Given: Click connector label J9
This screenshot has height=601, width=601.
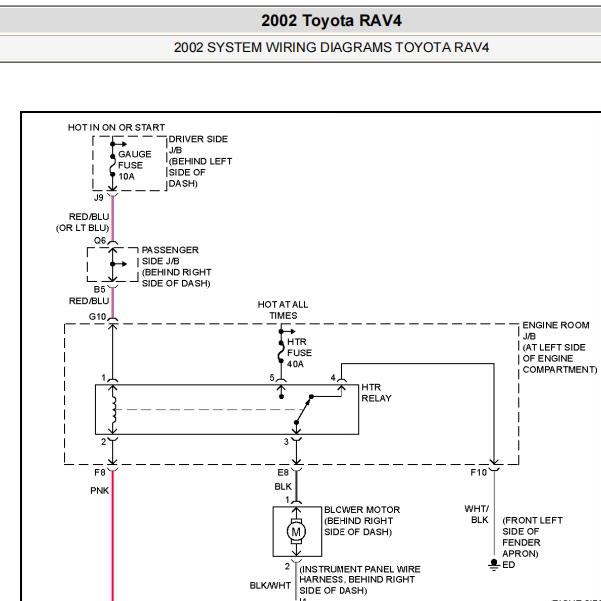Looking at the screenshot, I should [x=99, y=198].
